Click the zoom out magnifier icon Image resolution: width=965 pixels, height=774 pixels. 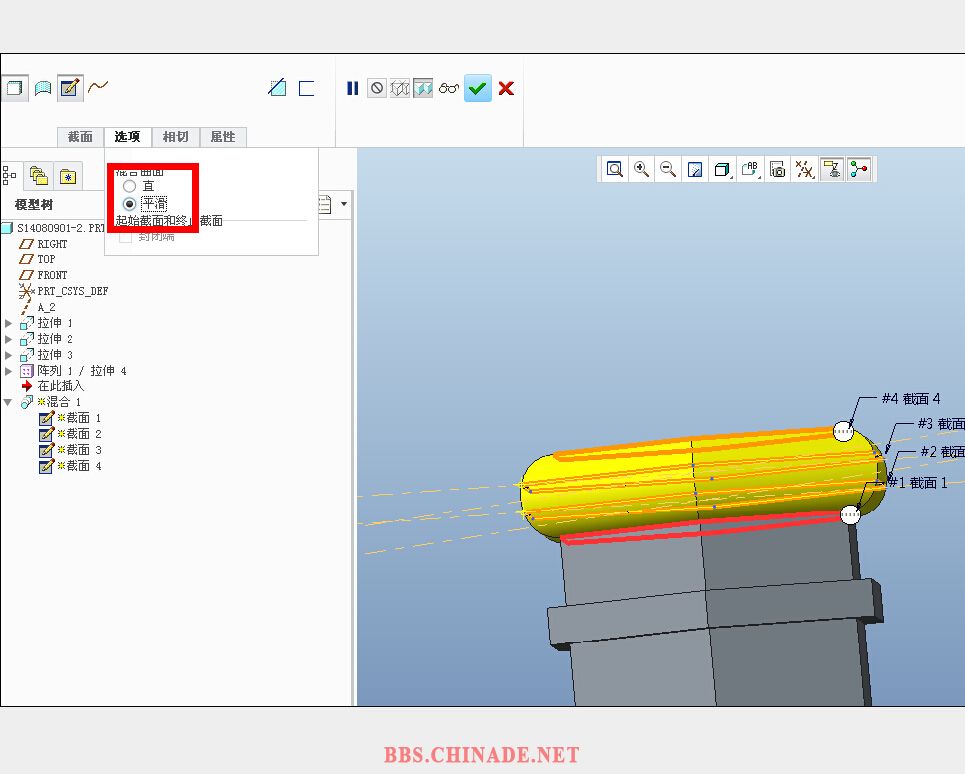(x=668, y=169)
